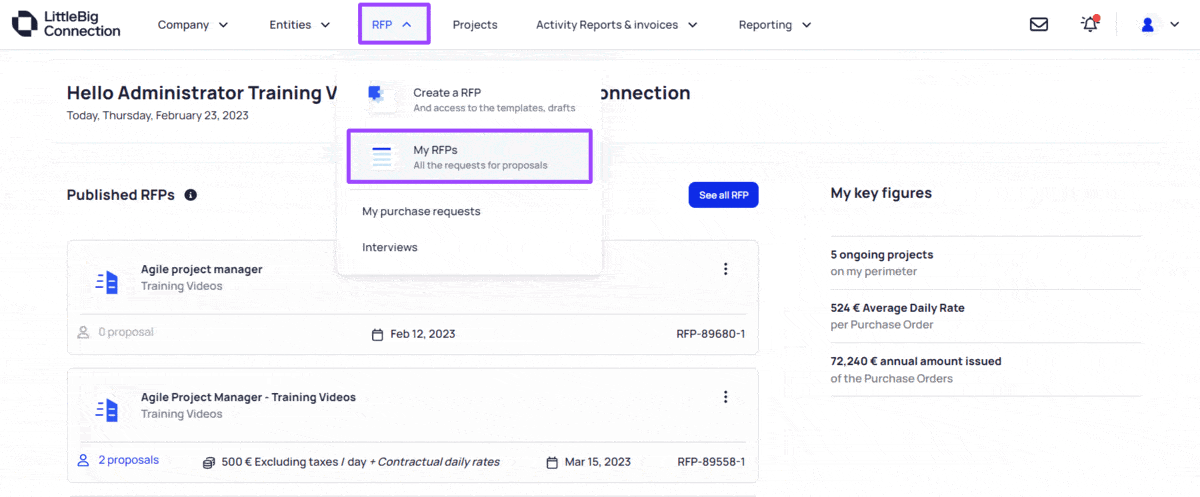The image size is (1200, 497).
Task: Click the RFP-89680-1 reference
Action: (x=711, y=334)
